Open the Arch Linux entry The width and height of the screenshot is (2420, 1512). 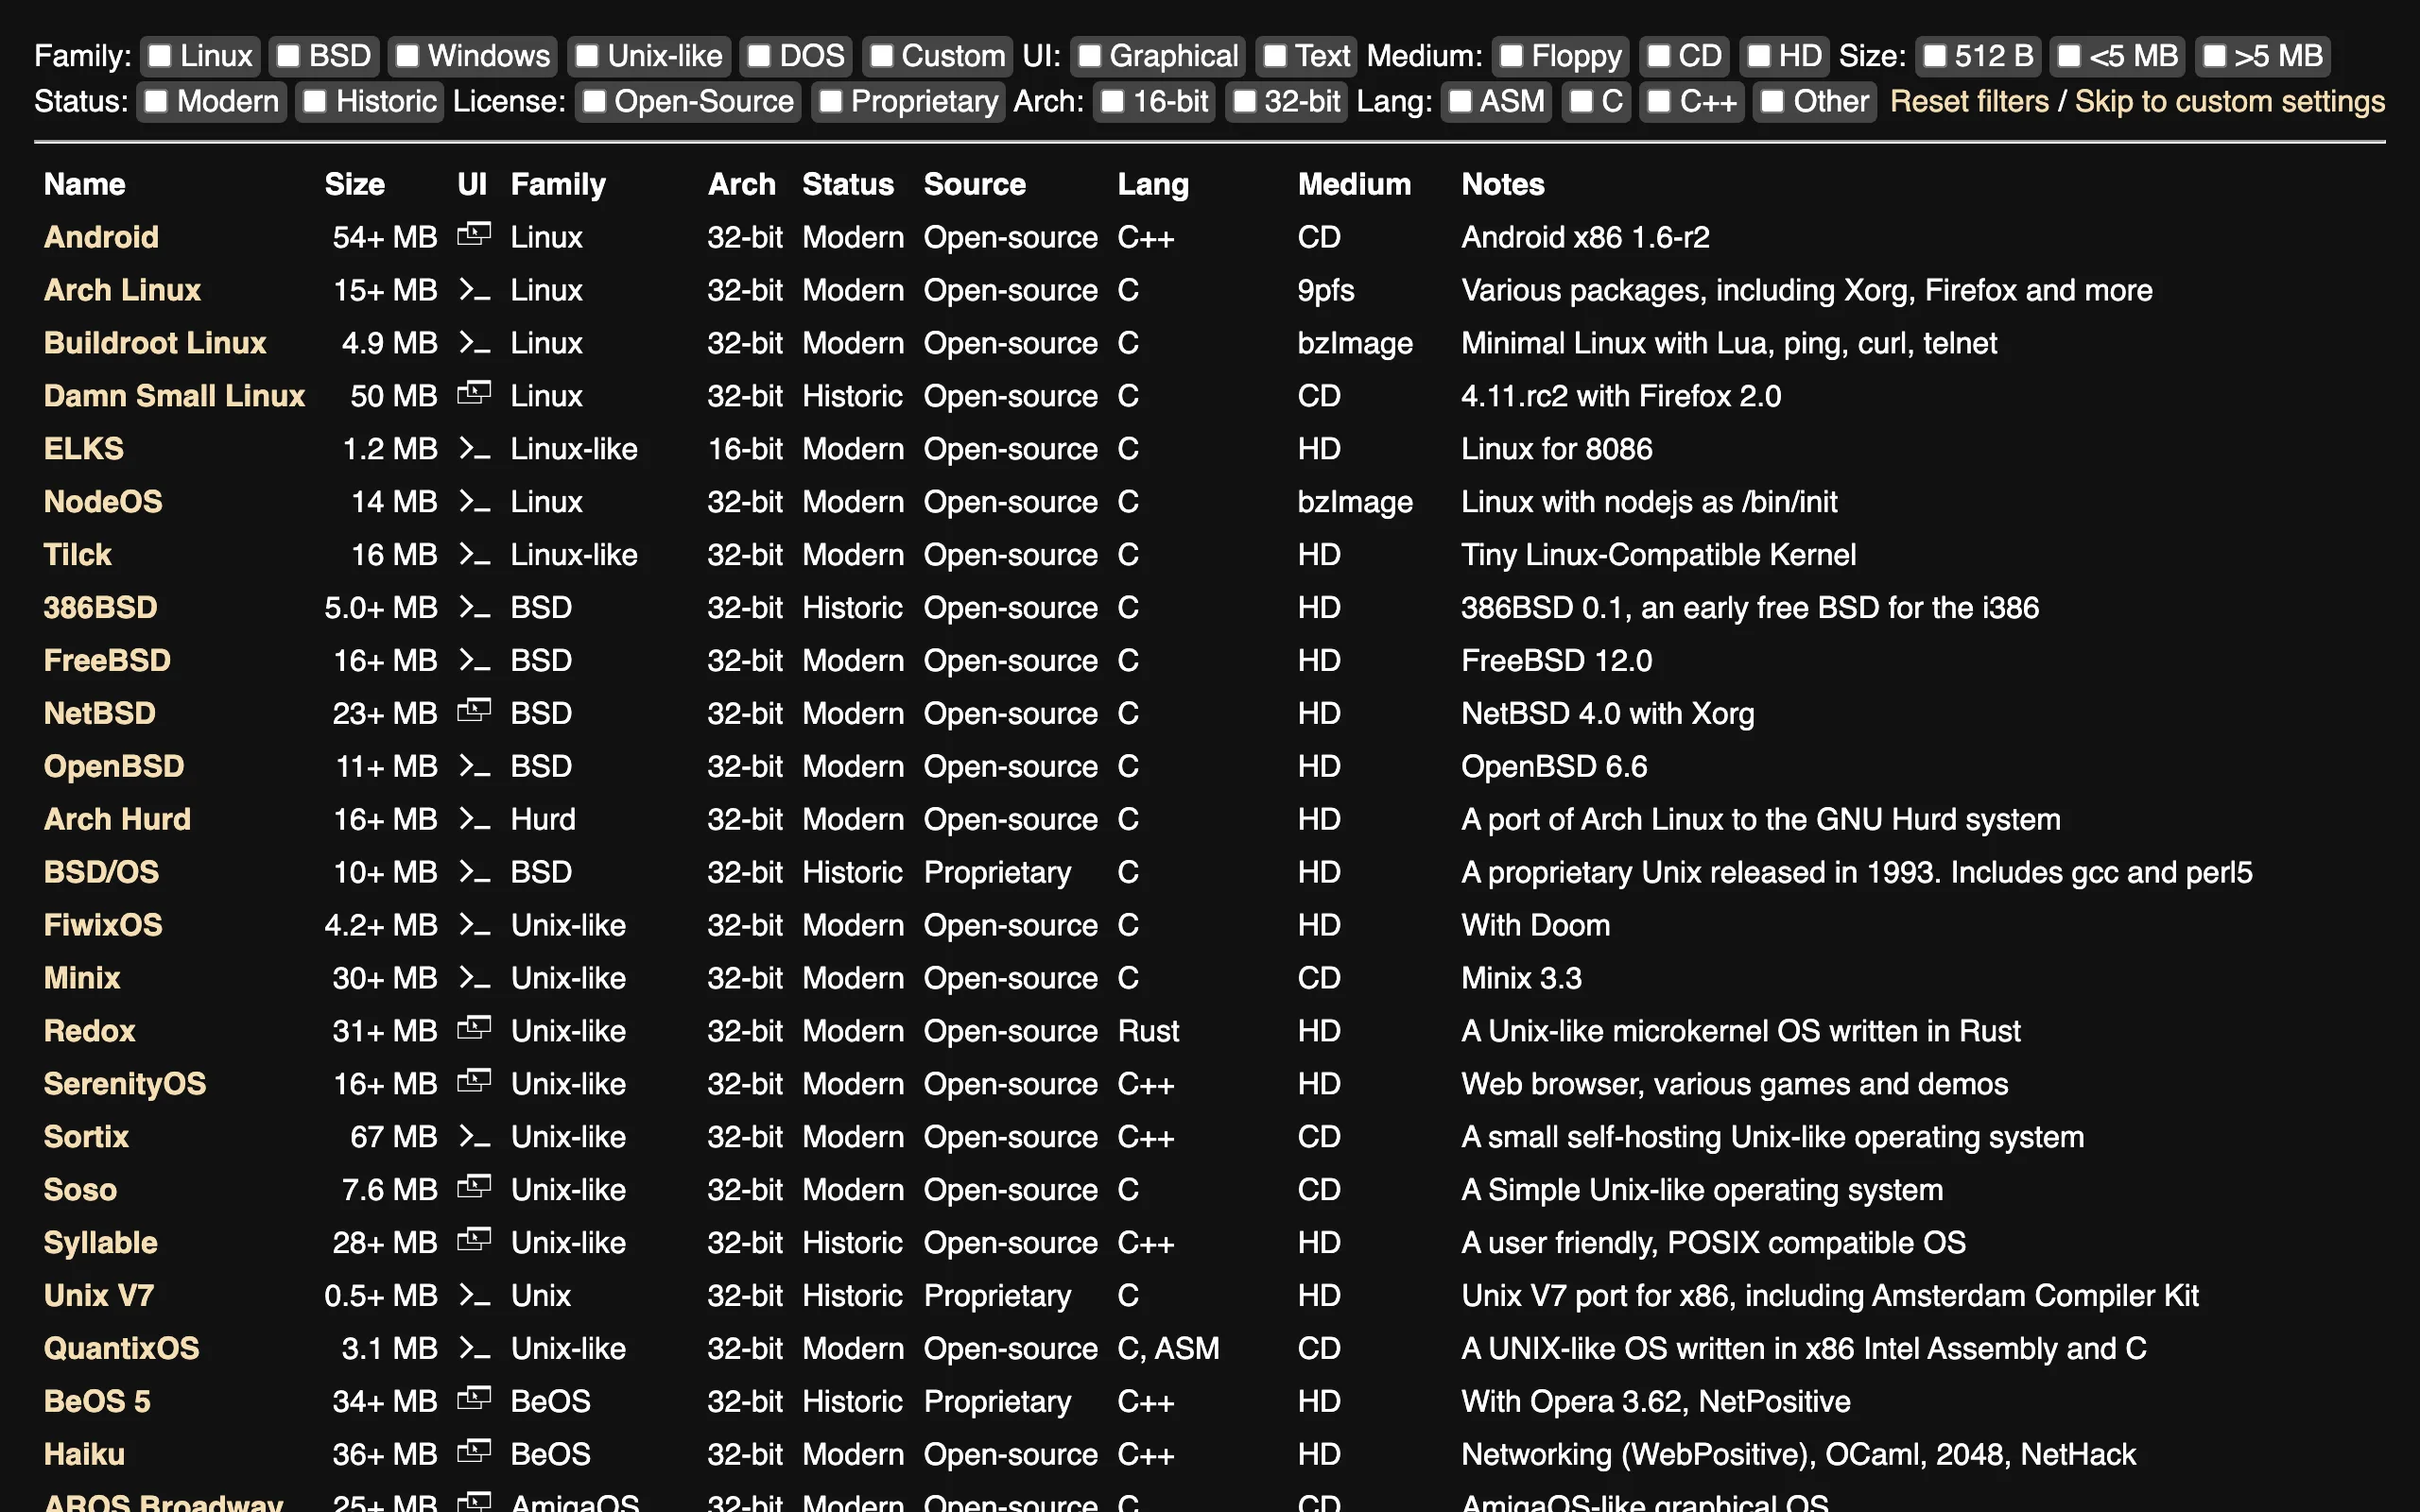tap(122, 290)
